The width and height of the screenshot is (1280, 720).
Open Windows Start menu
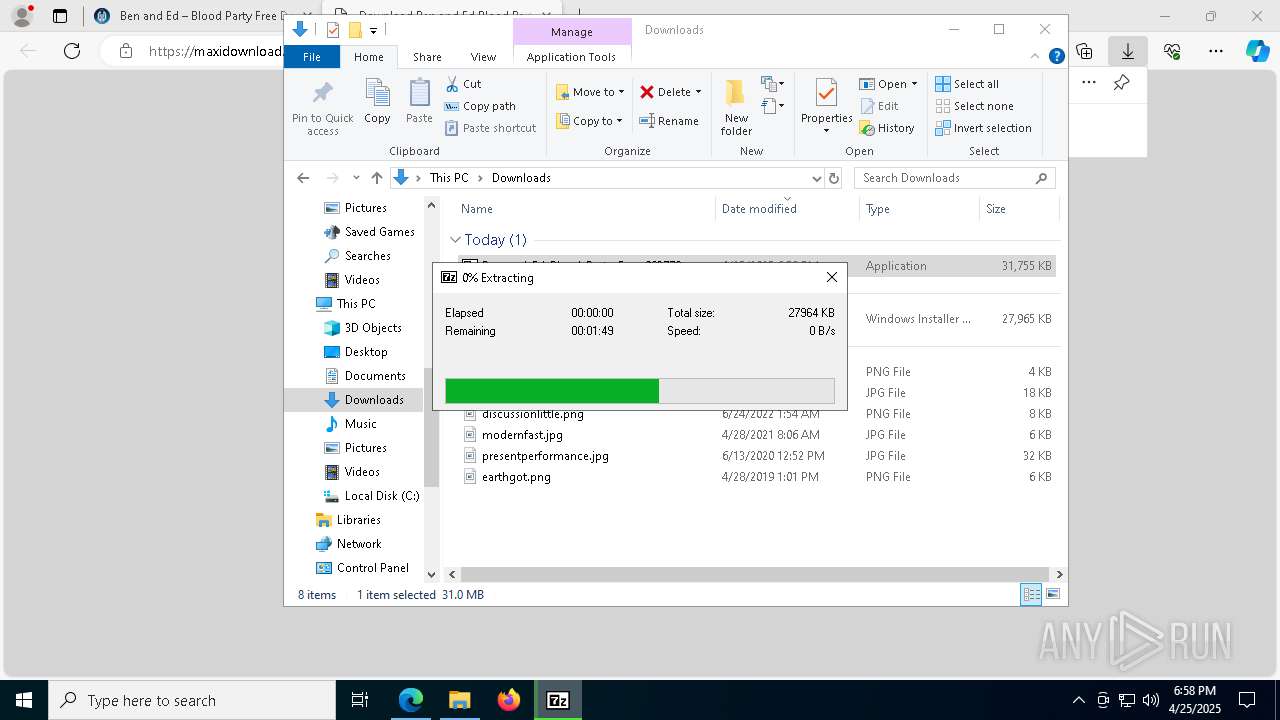click(x=24, y=700)
